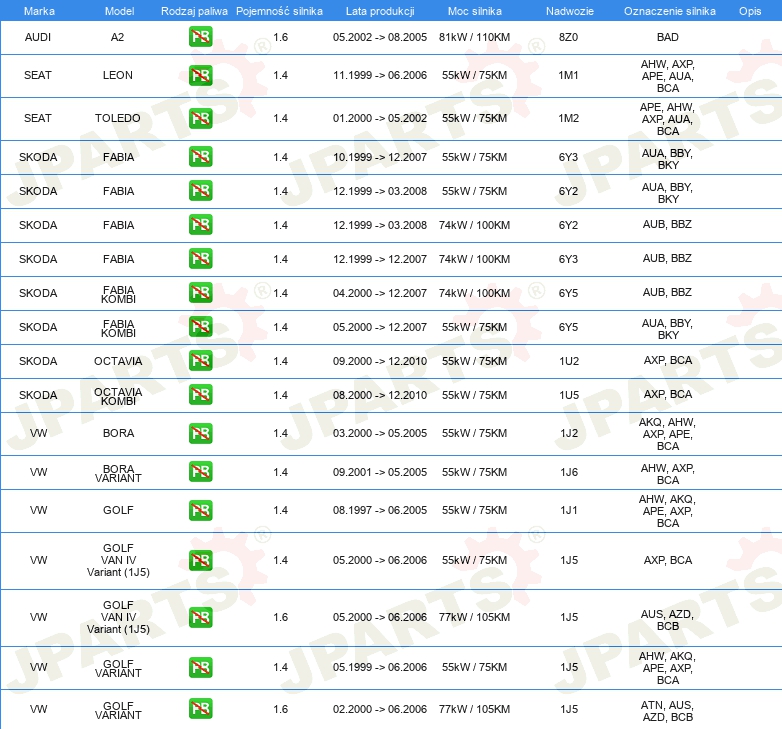The image size is (782, 729).
Task: Click the 1U2 body code cell
Action: 569,361
